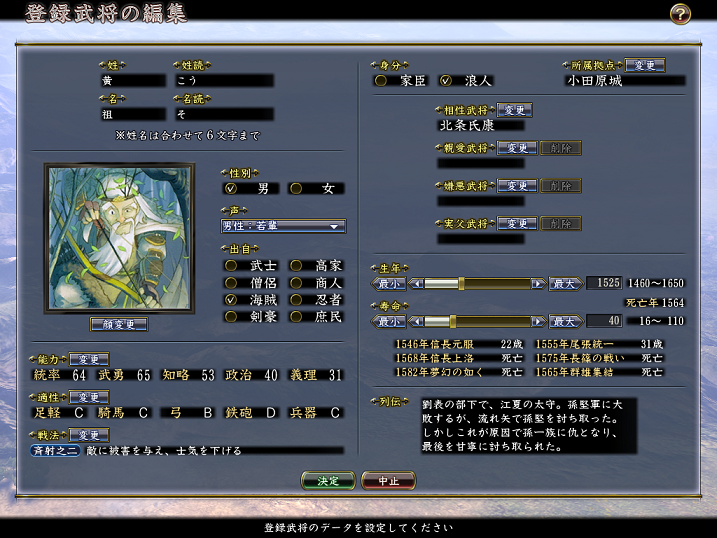717x538 pixels.
Task: Click the 姓 surname input field
Action: 132,80
